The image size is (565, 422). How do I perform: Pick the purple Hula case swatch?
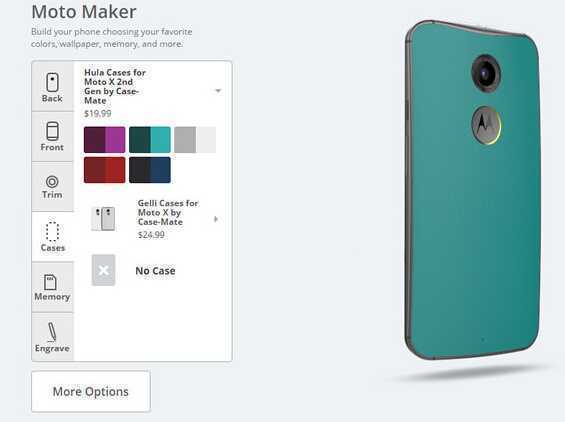pyautogui.click(x=104, y=139)
